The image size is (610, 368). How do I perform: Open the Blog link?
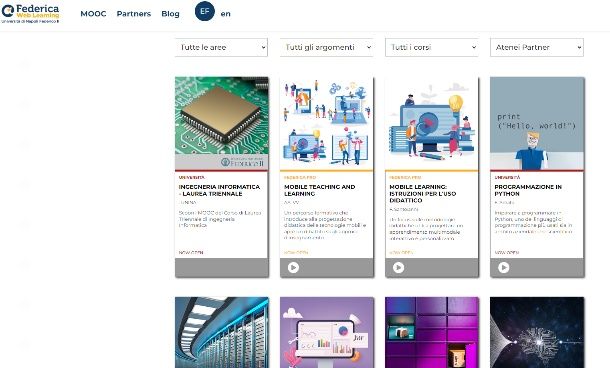pyautogui.click(x=170, y=14)
